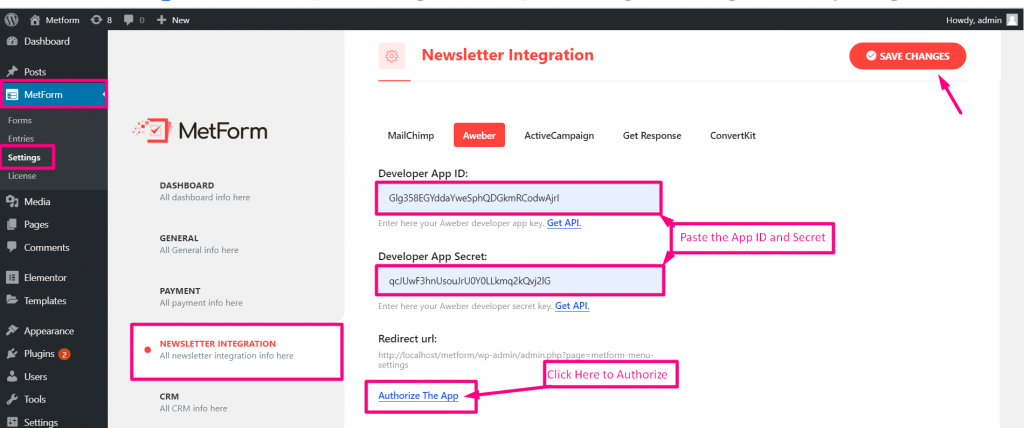Open Plugins in the sidebar
This screenshot has height=428, width=1024.
pos(39,354)
